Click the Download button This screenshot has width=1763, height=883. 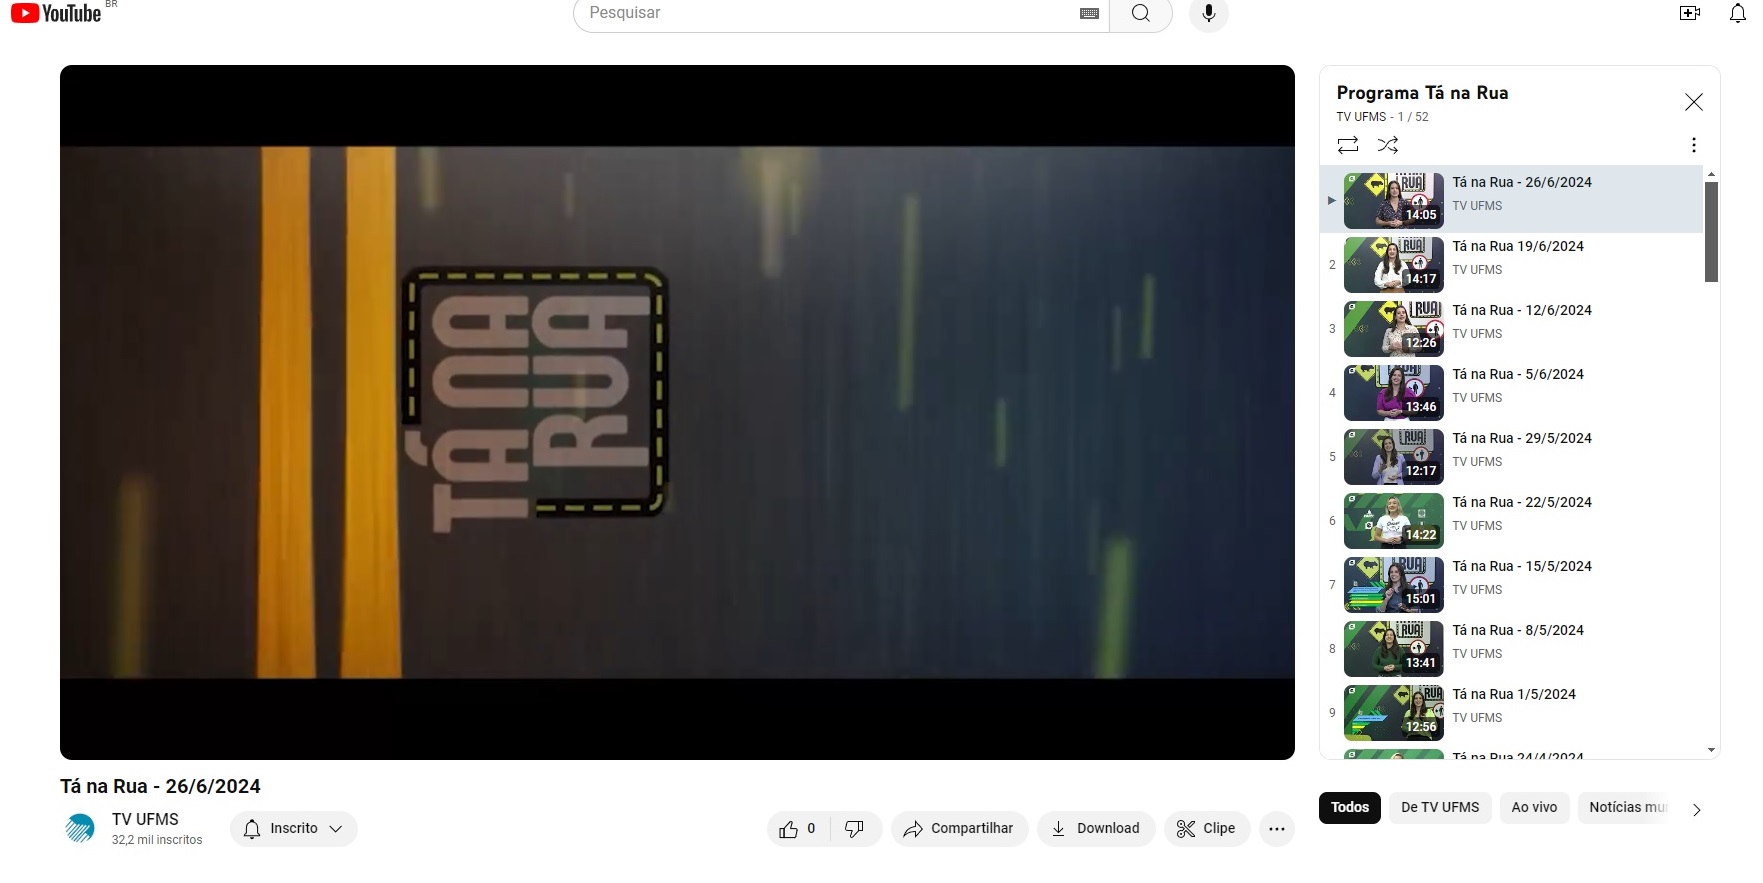[1095, 829]
